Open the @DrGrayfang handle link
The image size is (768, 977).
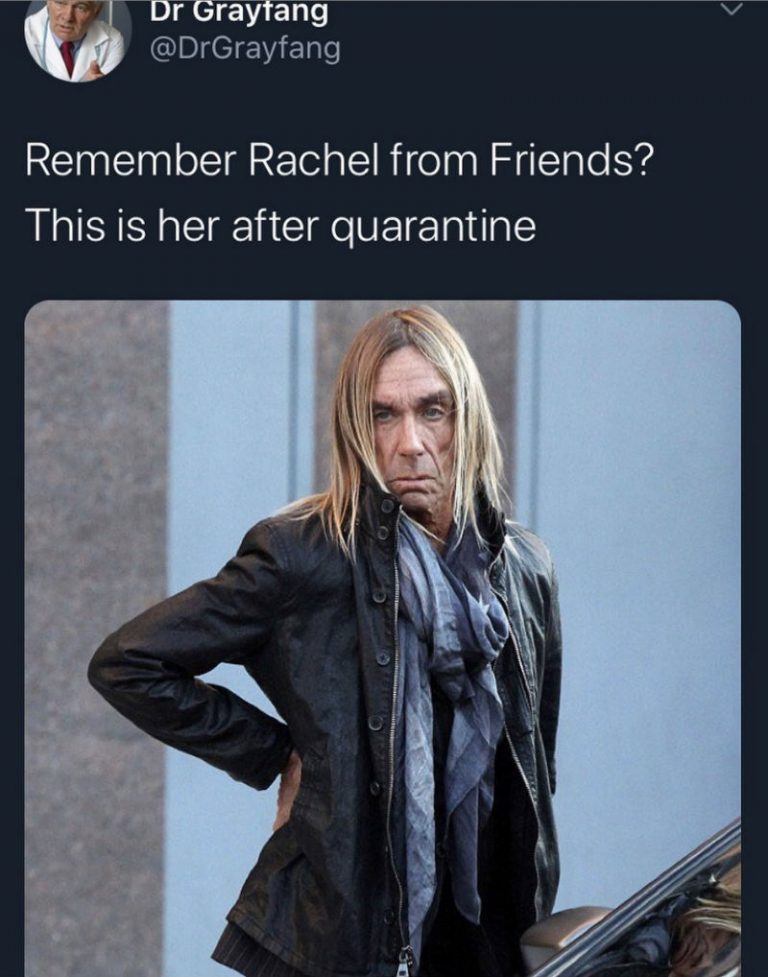click(245, 49)
